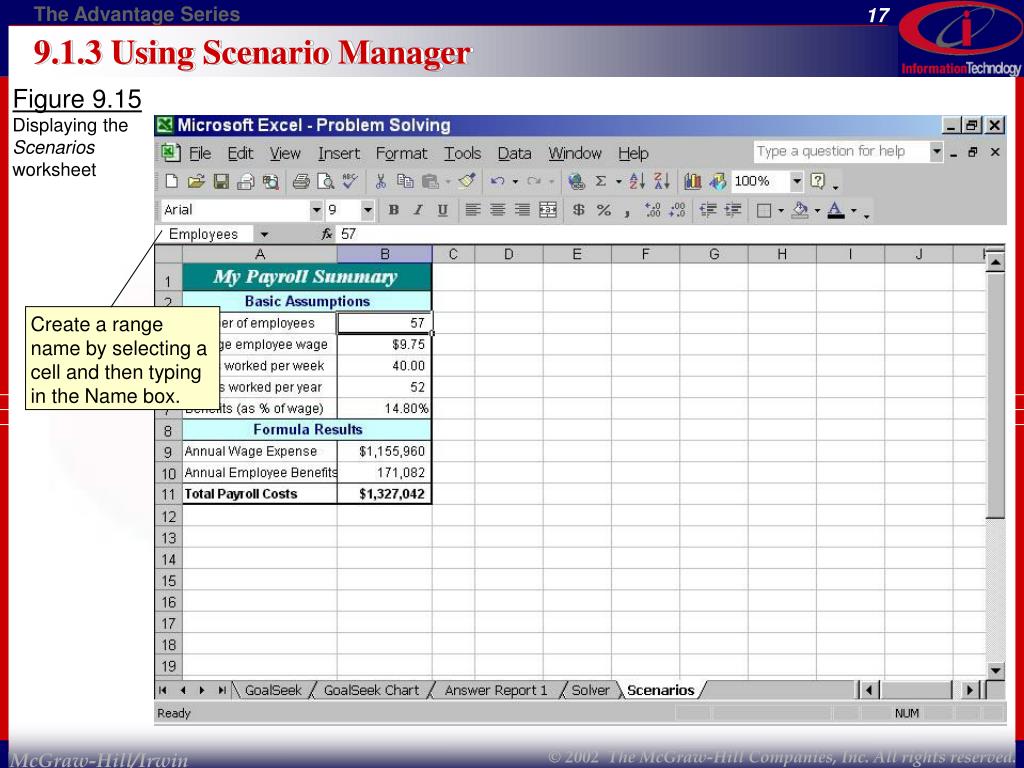Viewport: 1024px width, 768px height.
Task: Open the Borders dropdown arrow
Action: (780, 210)
